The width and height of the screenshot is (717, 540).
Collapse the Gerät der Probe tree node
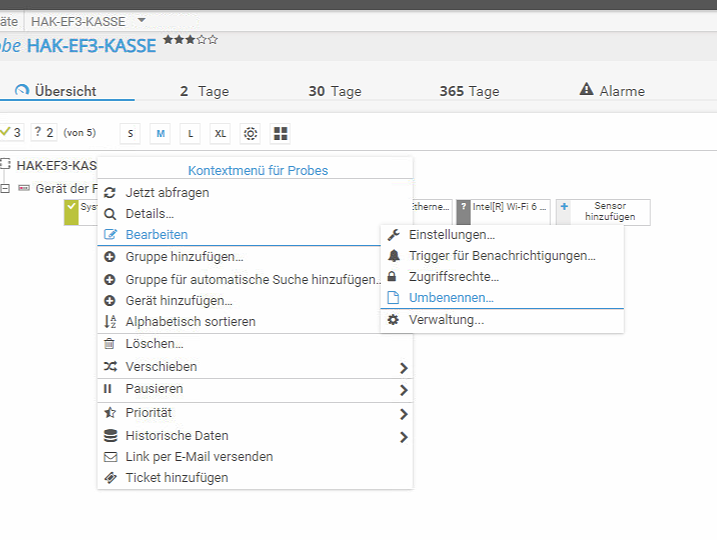tap(5, 188)
